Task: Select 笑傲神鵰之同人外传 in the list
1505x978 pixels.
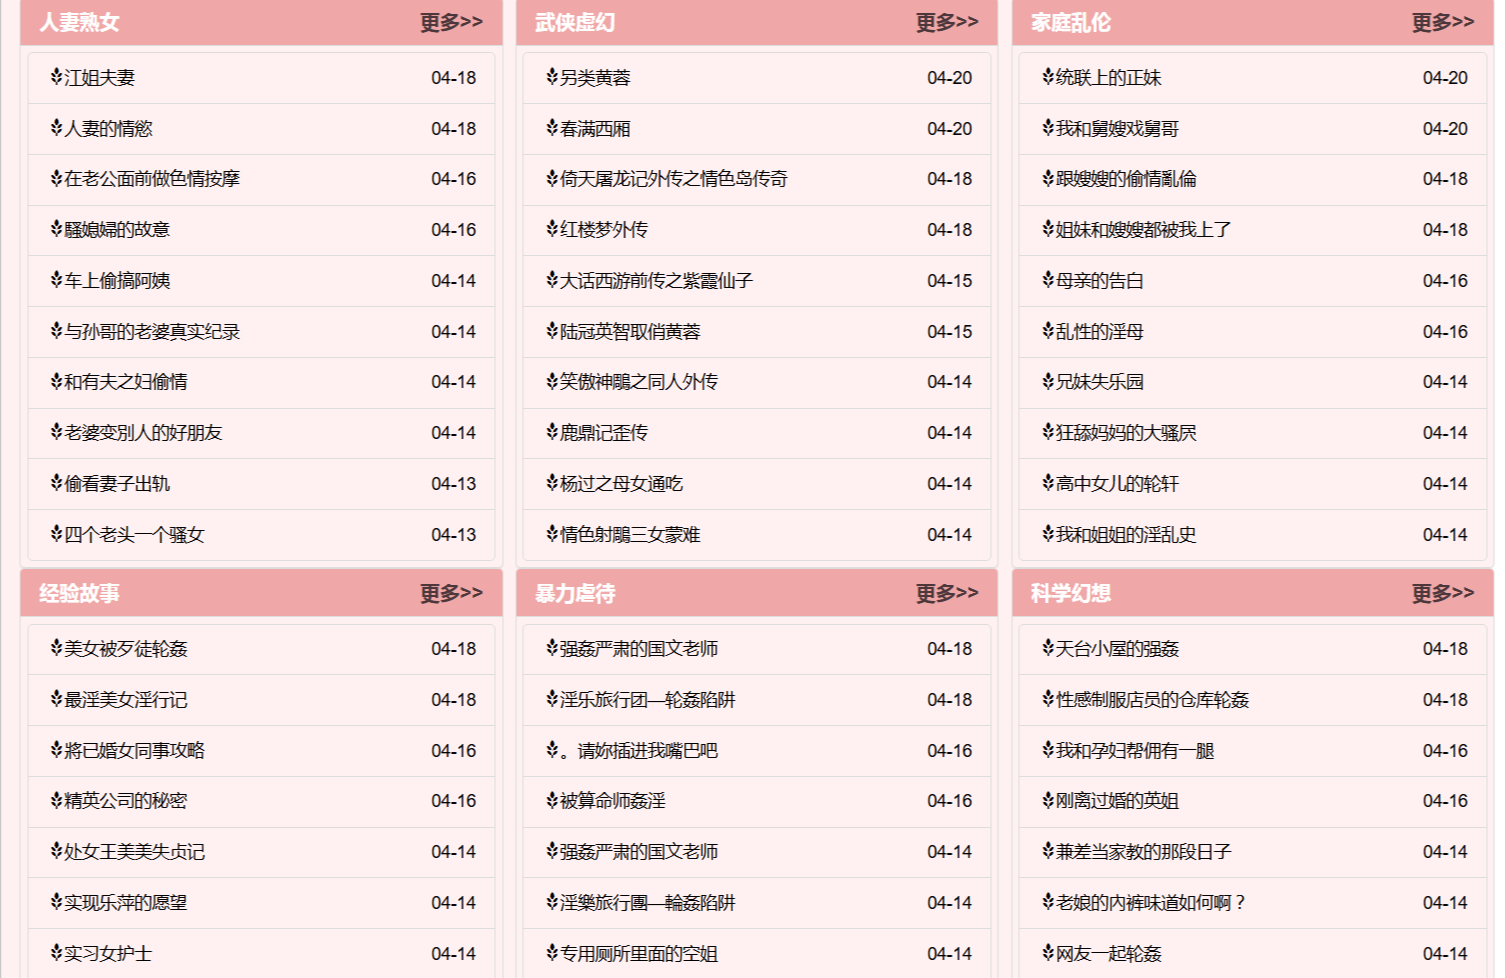Action: tap(639, 382)
